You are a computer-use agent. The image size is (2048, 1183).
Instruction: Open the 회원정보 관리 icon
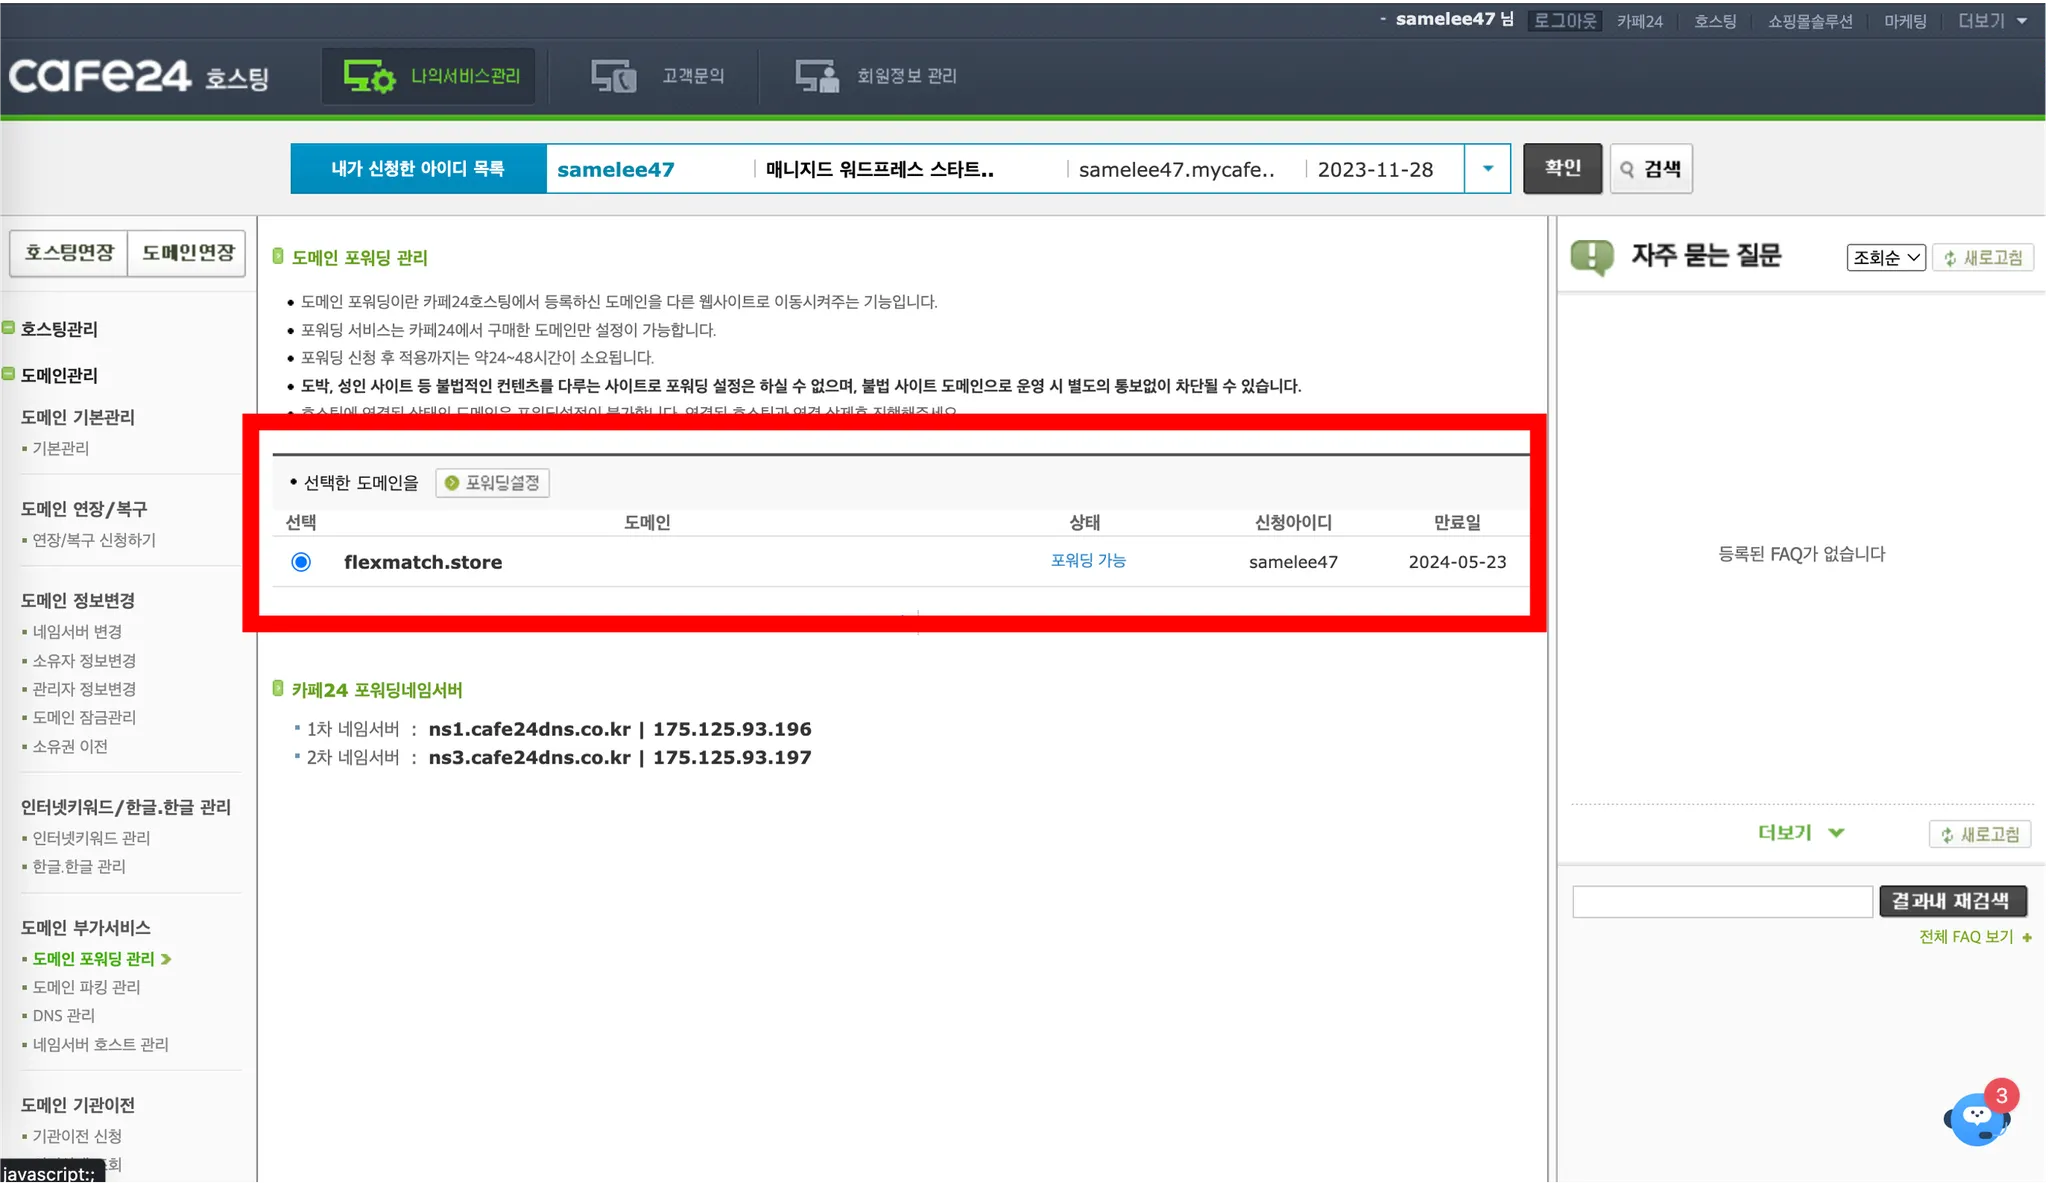coord(817,76)
